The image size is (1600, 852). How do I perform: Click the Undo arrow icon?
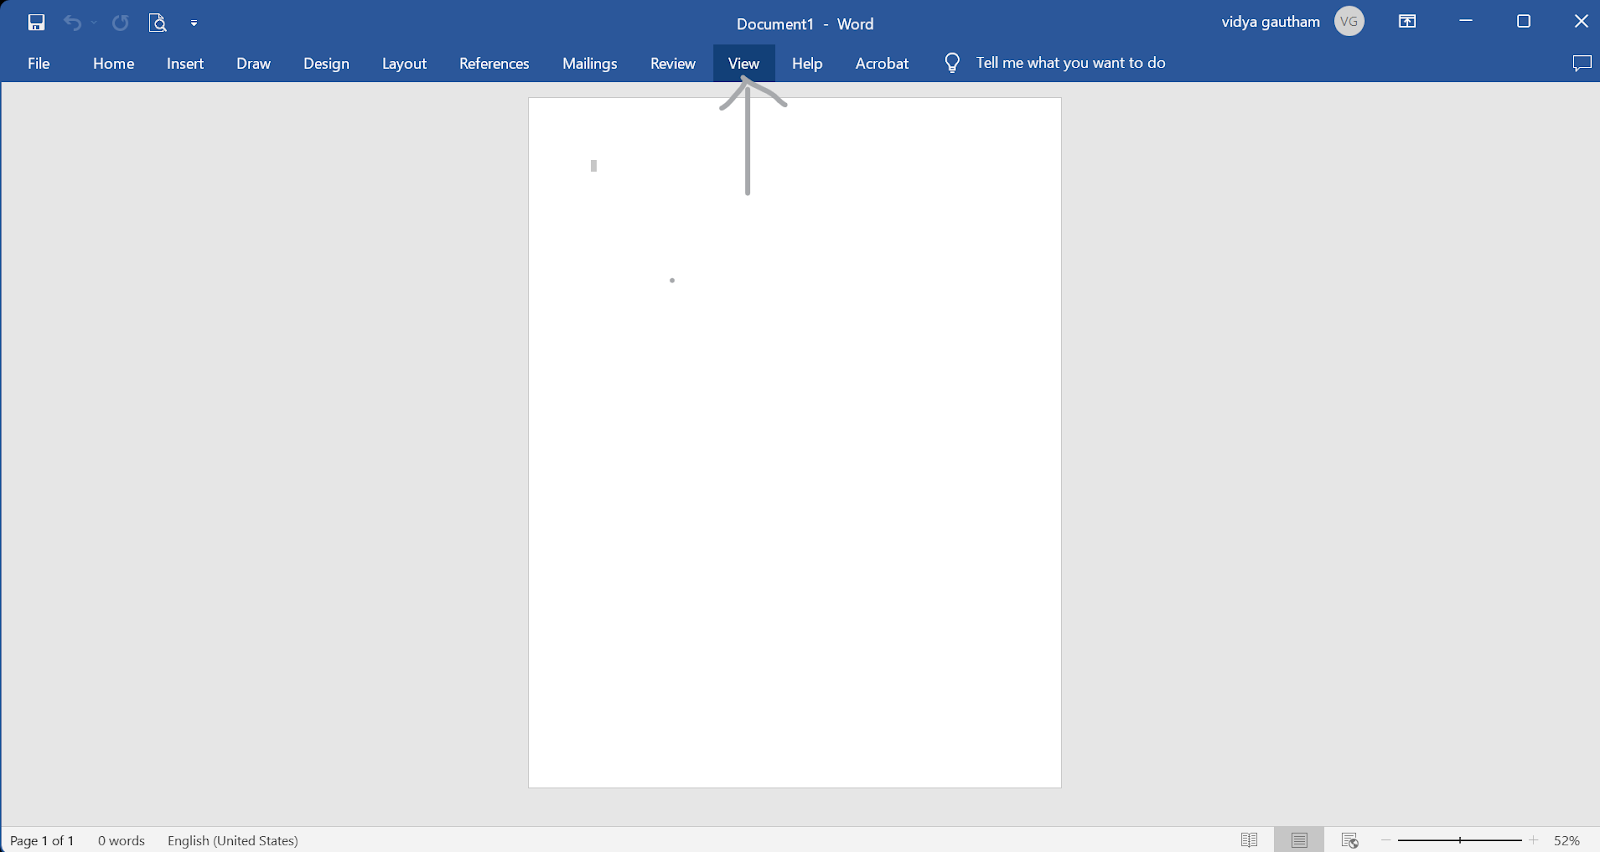tap(72, 22)
